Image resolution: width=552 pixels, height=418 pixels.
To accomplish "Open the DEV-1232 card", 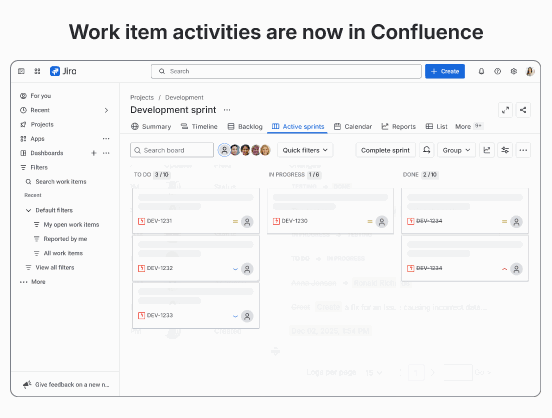I will 196,258.
